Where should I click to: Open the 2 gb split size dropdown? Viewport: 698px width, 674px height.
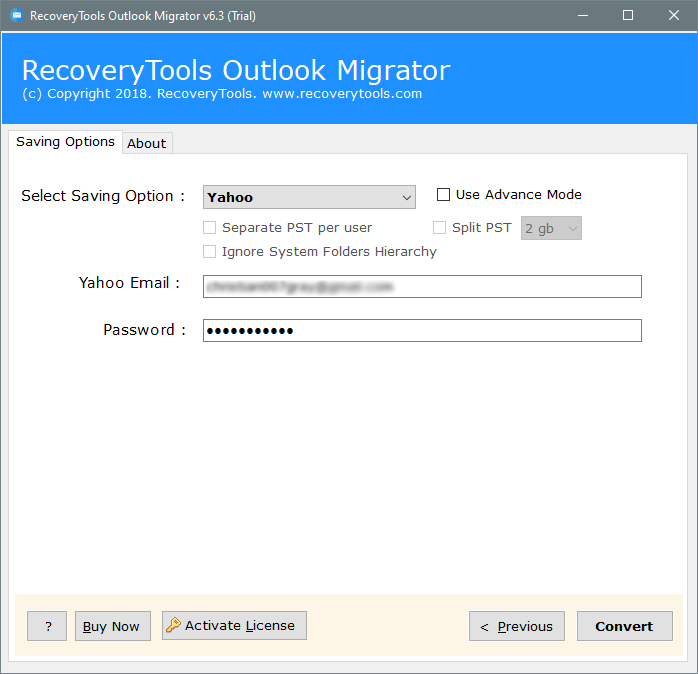click(x=551, y=228)
